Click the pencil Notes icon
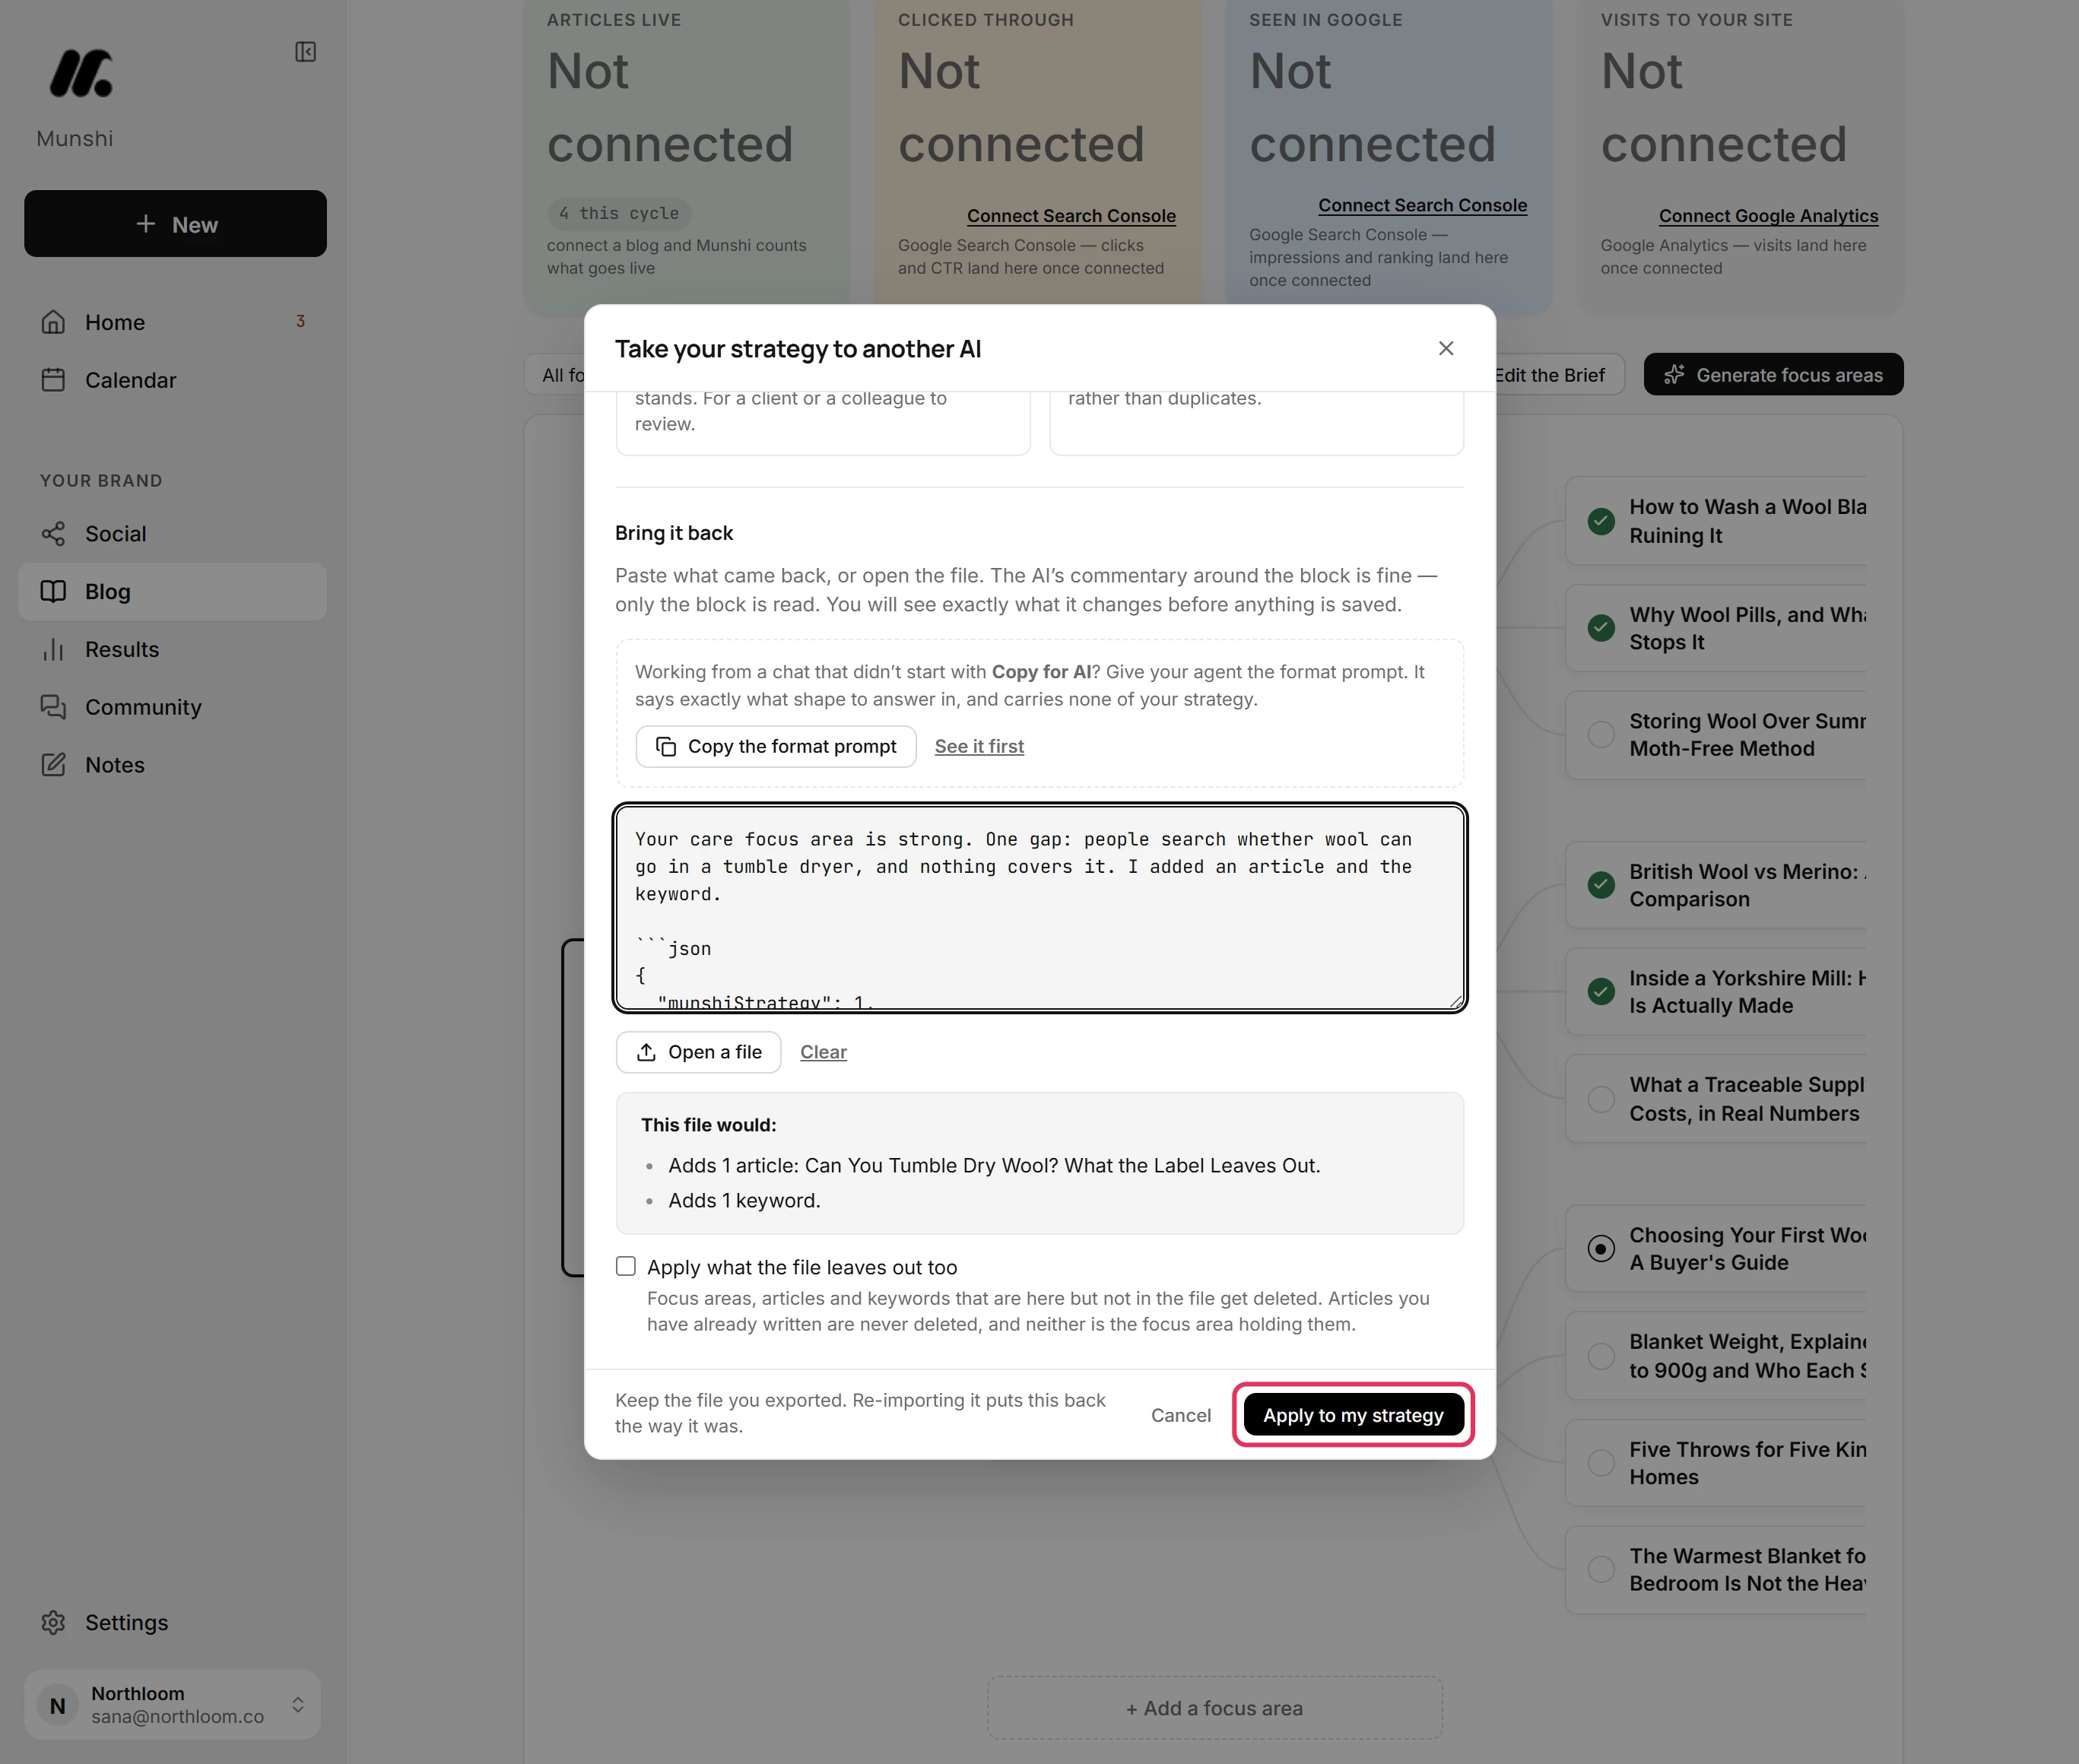The height and width of the screenshot is (1764, 2079). (x=53, y=765)
